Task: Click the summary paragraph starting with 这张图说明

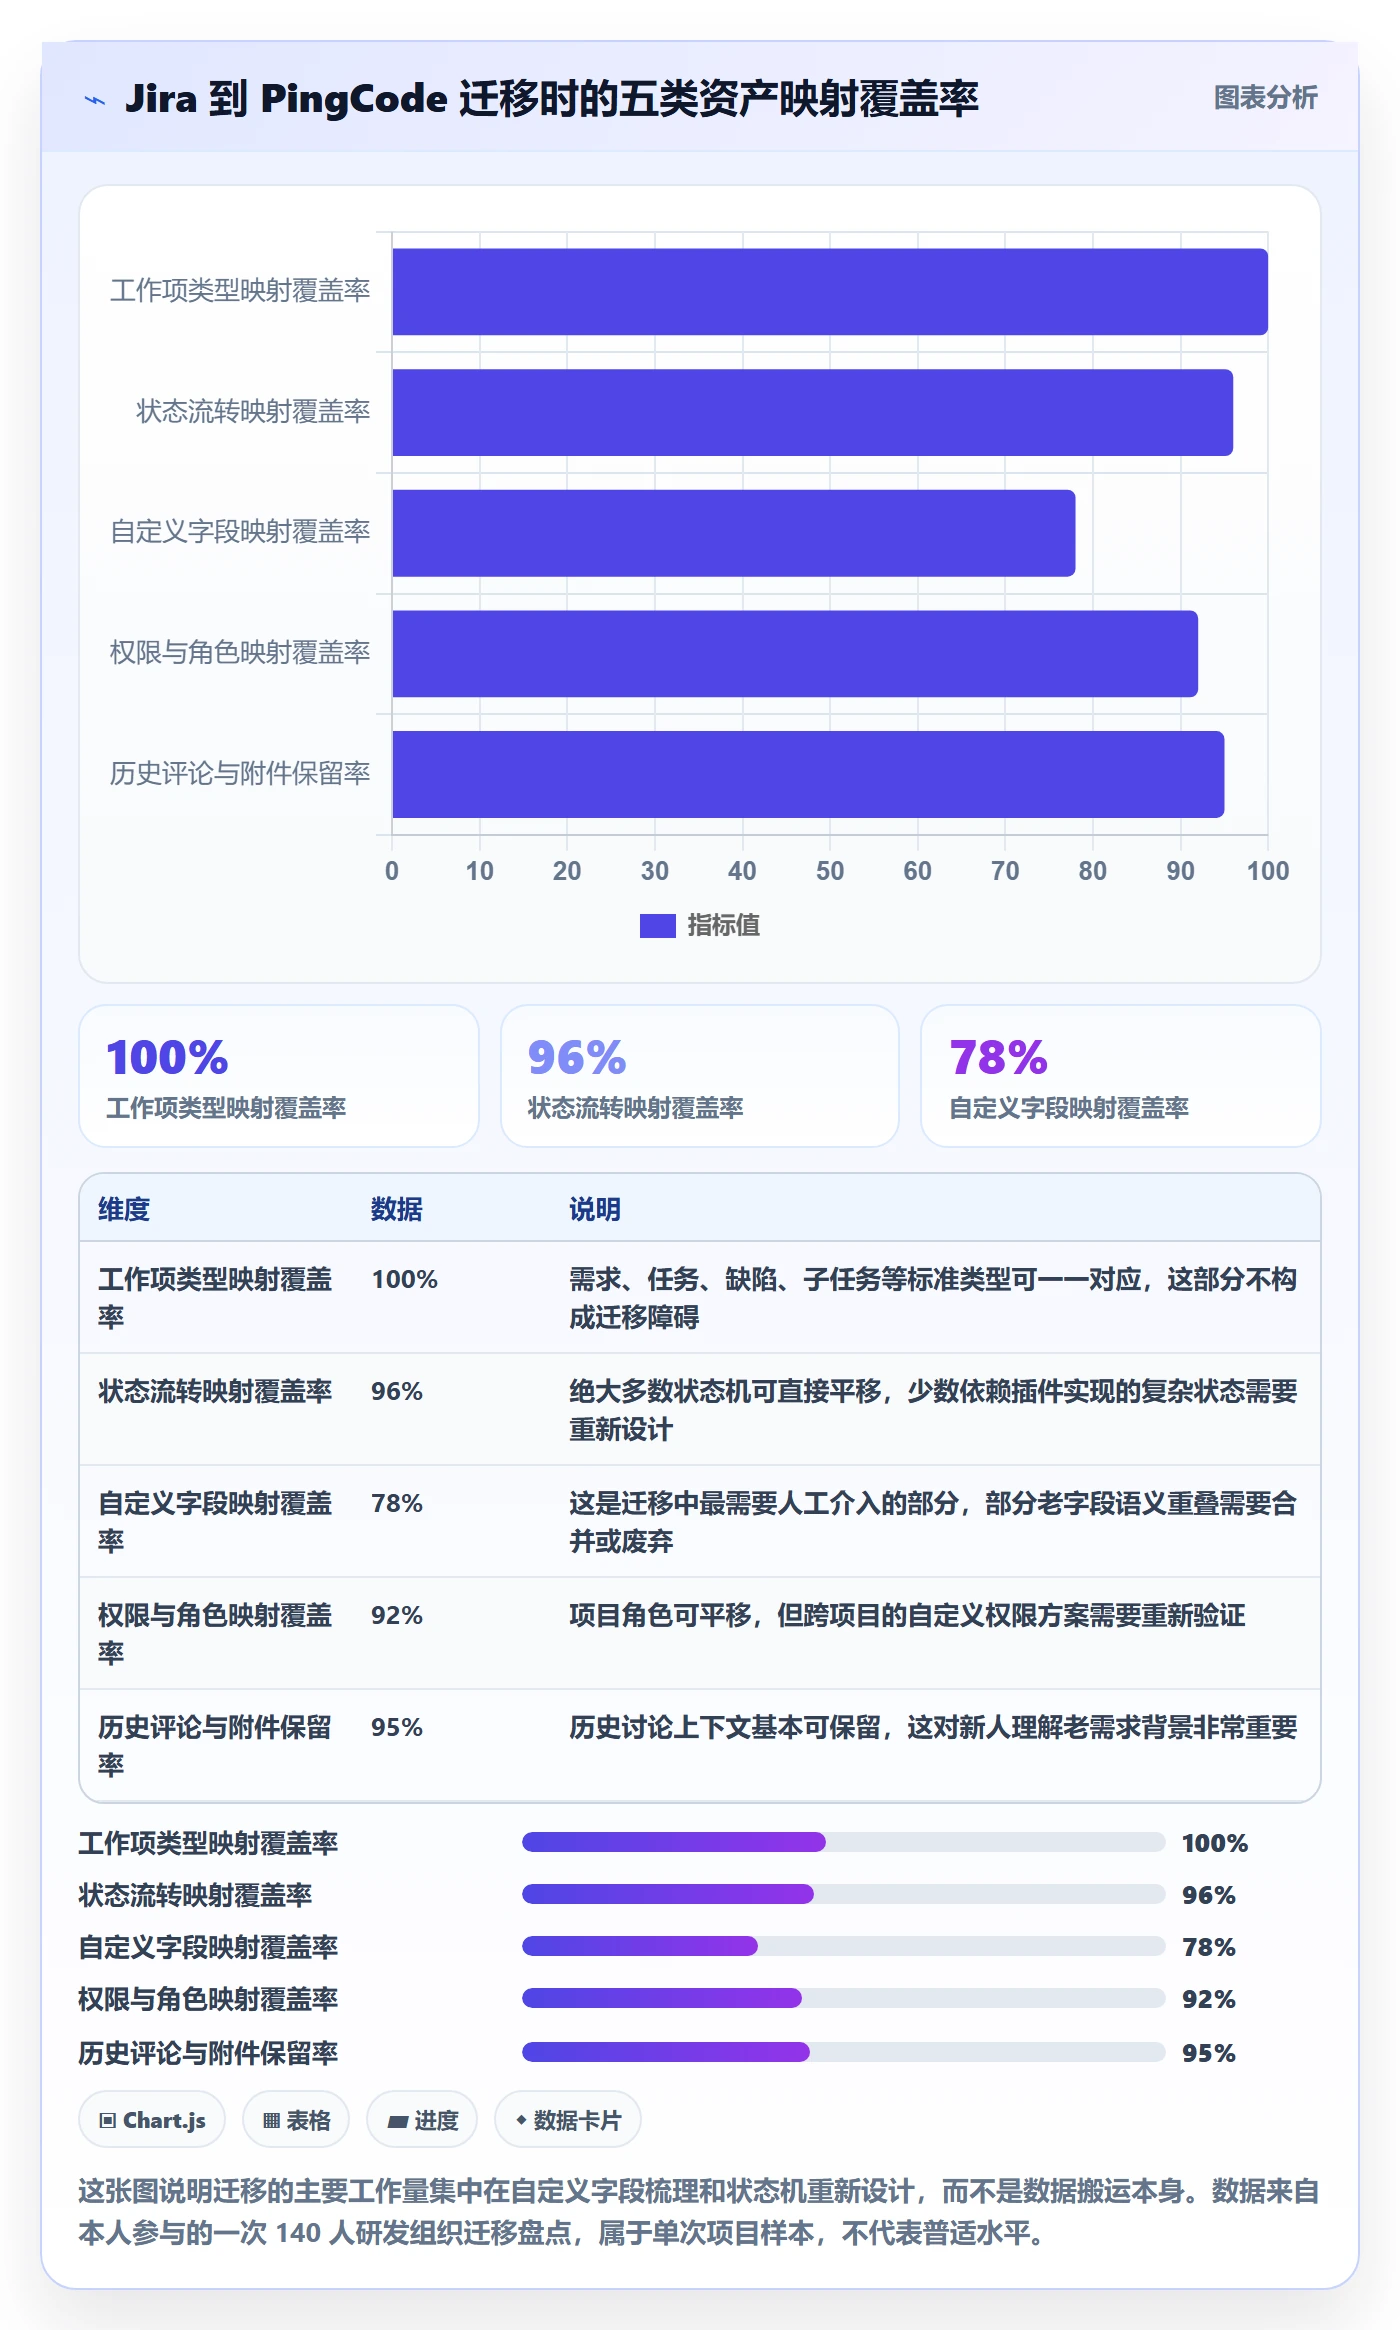Action: [699, 2212]
